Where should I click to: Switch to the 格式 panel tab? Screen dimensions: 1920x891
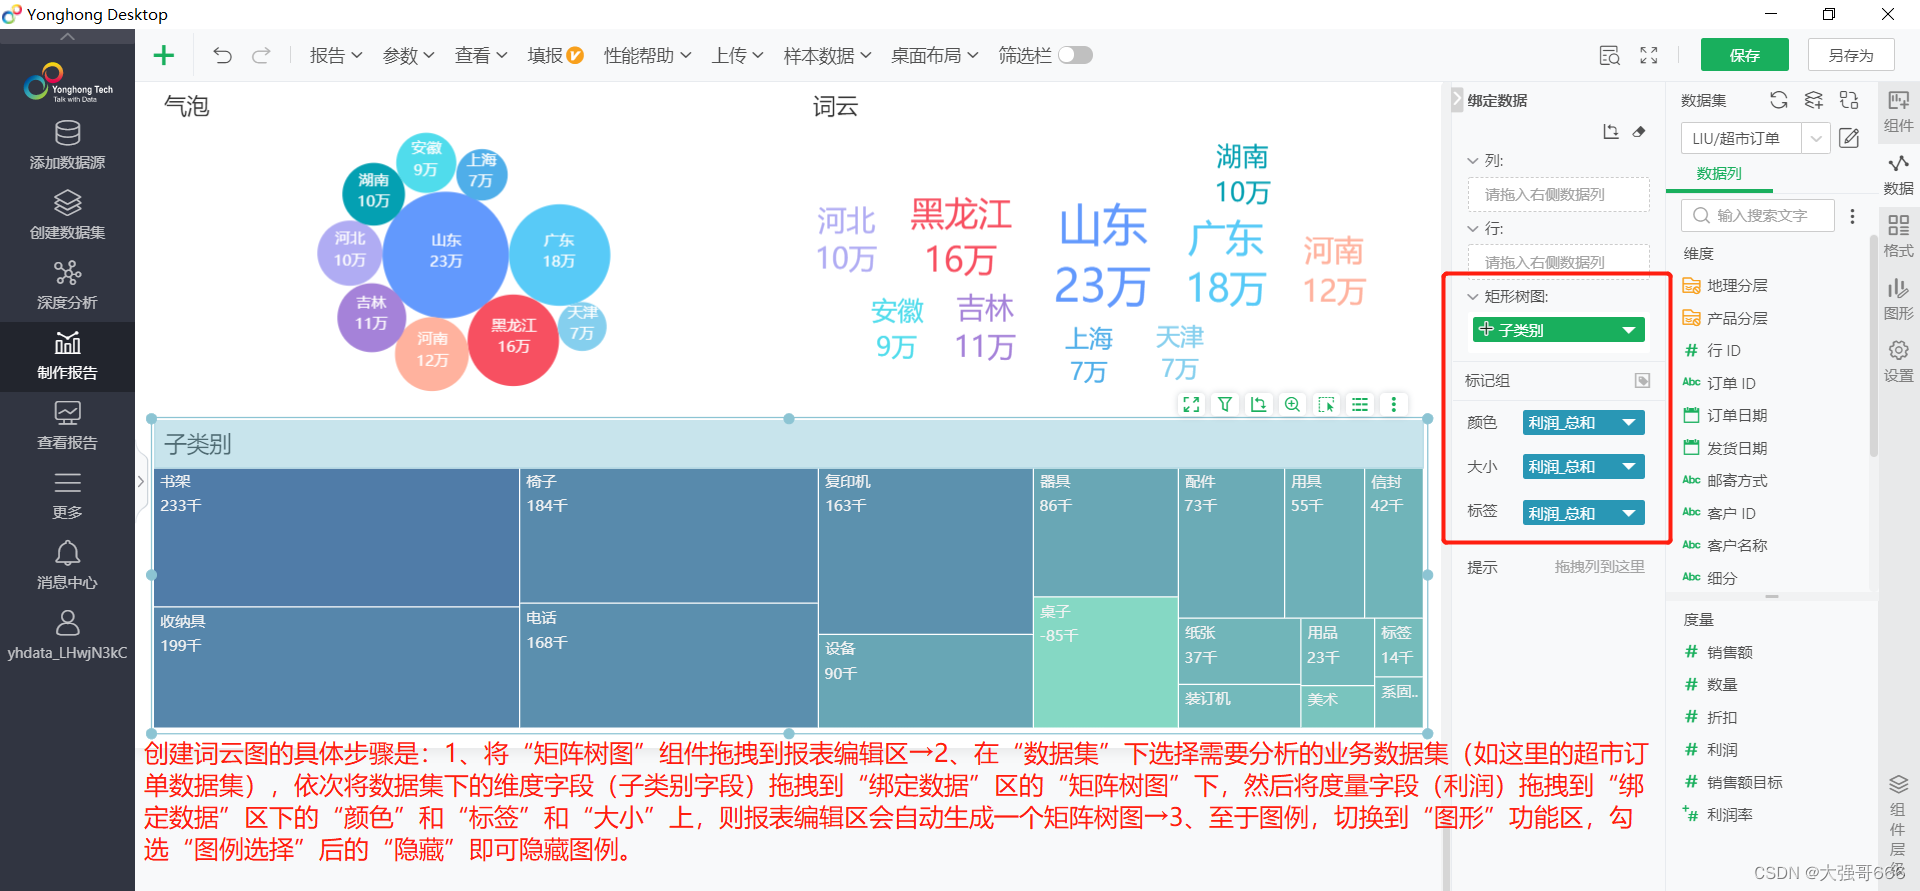(x=1898, y=236)
